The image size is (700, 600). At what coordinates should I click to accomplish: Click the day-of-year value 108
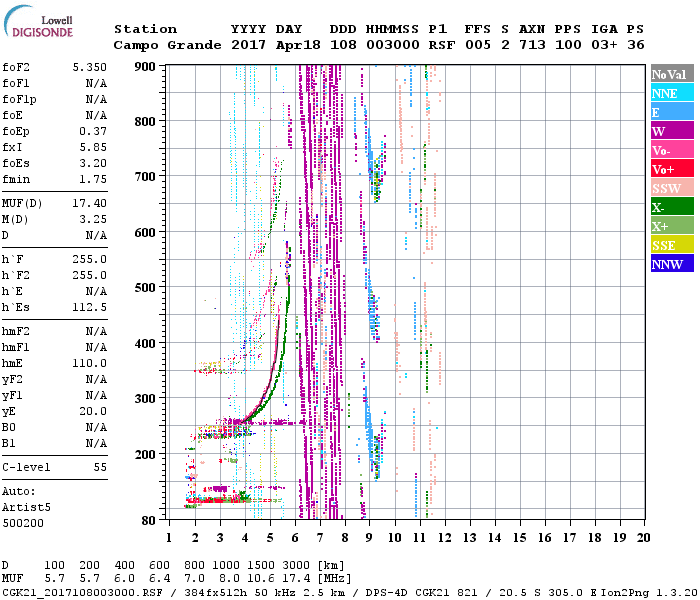(x=343, y=45)
